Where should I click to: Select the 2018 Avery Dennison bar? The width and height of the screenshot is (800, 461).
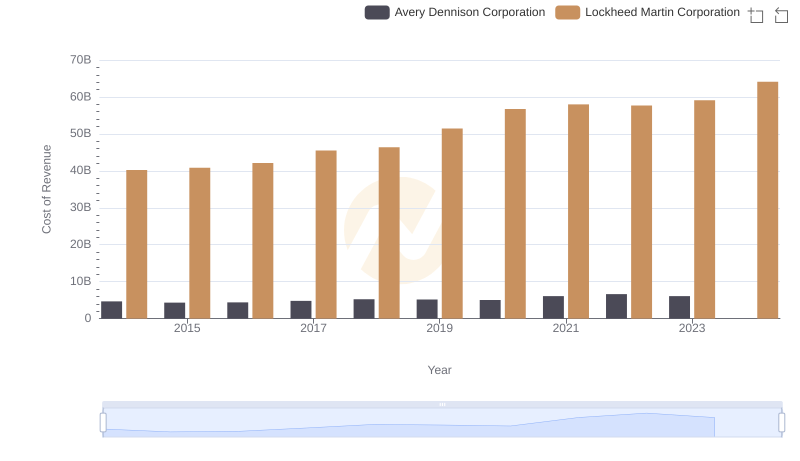(364, 309)
